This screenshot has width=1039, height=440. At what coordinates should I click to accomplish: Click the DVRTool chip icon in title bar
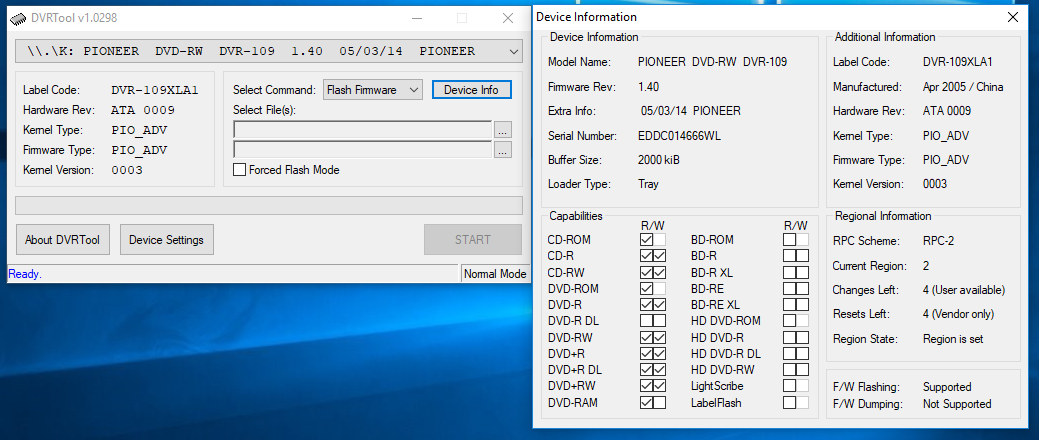[19, 19]
